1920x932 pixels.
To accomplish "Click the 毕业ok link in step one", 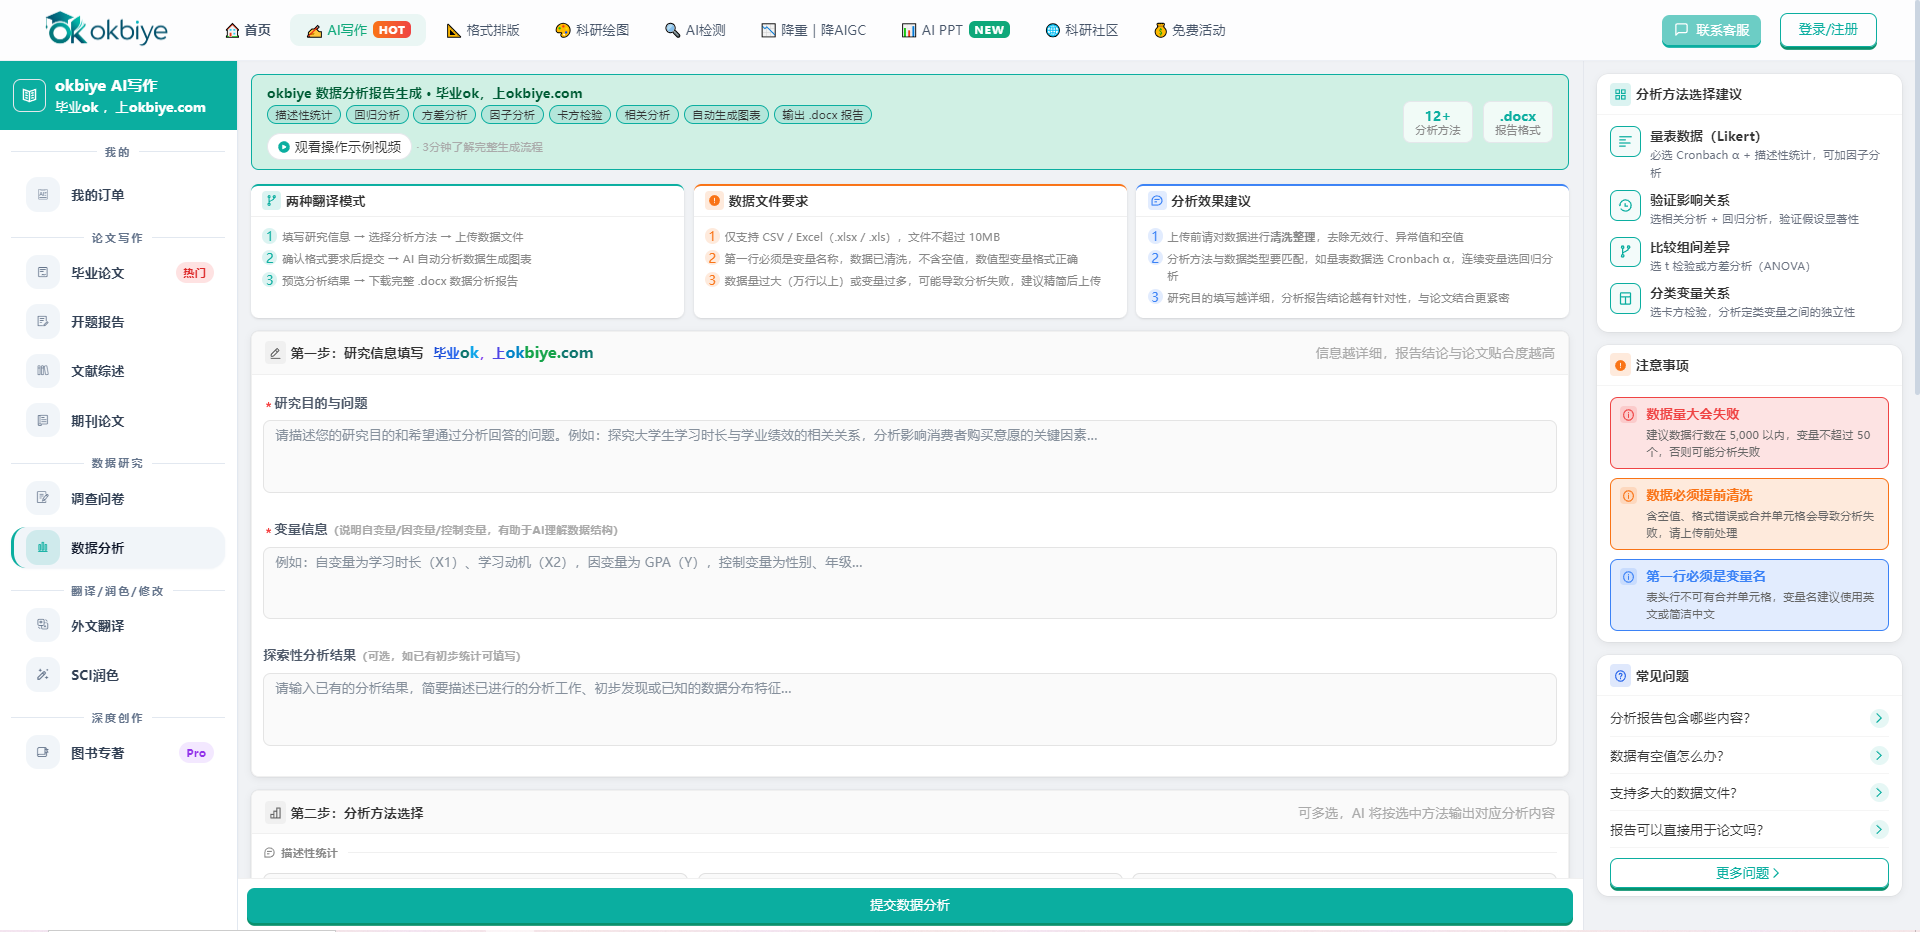I will [456, 353].
